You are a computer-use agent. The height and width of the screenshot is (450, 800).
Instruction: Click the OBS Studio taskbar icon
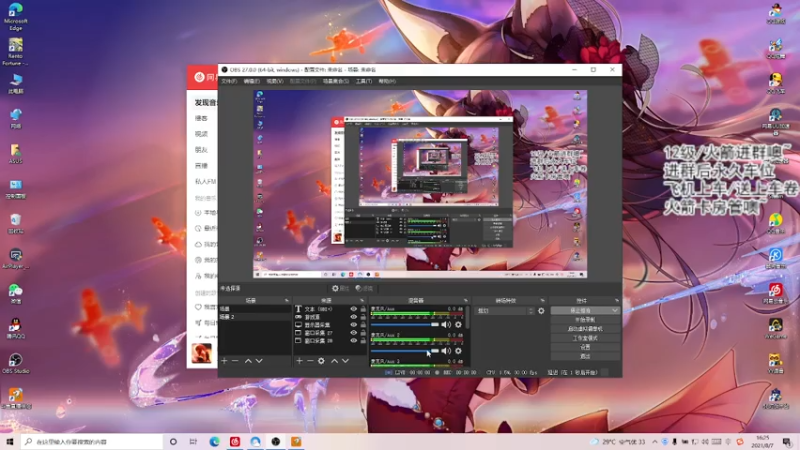(x=276, y=441)
